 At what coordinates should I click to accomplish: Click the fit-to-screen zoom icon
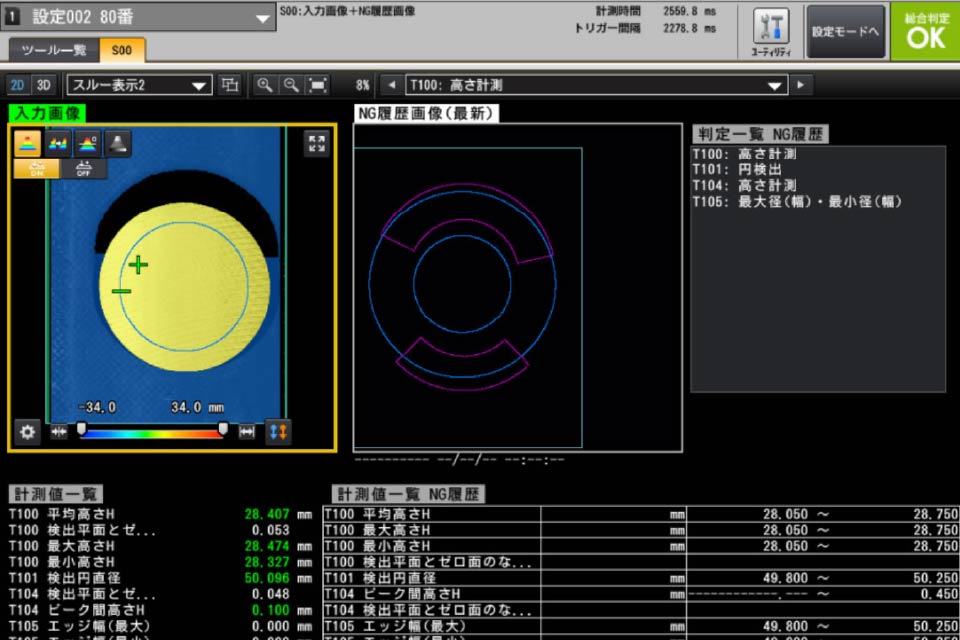point(318,85)
